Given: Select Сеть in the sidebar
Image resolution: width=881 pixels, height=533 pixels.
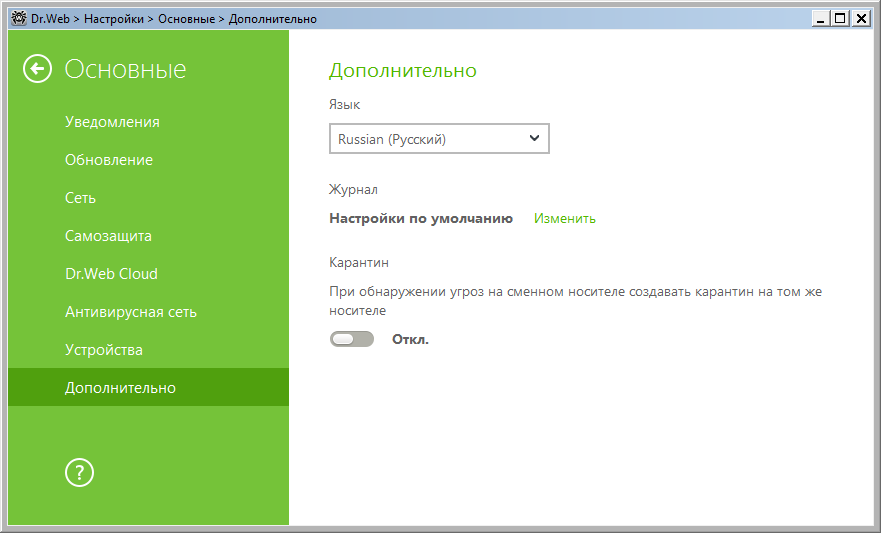Looking at the screenshot, I should 81,198.
